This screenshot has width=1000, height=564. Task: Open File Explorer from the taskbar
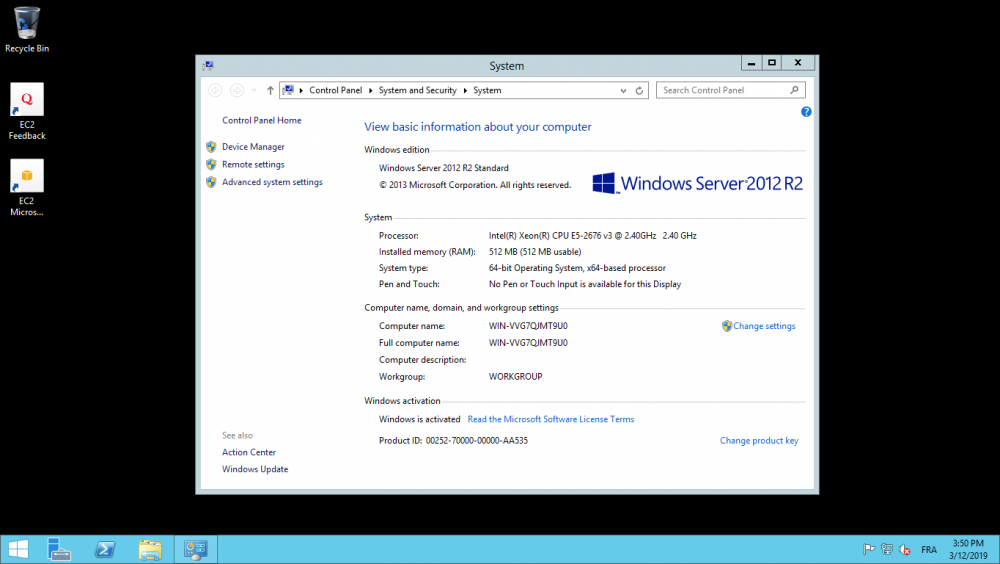click(x=151, y=549)
